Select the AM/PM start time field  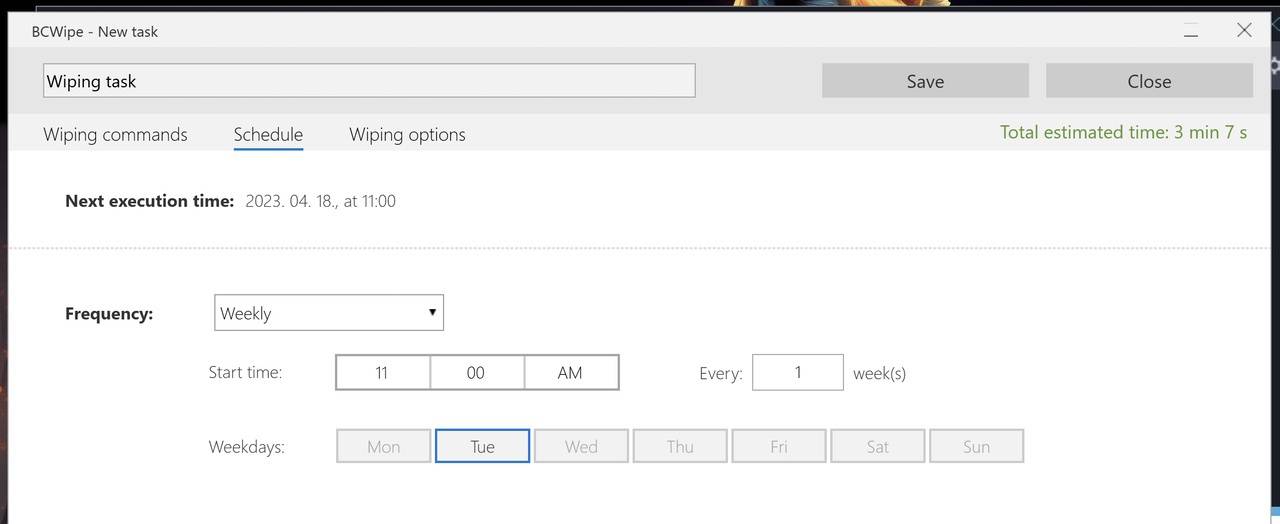571,372
